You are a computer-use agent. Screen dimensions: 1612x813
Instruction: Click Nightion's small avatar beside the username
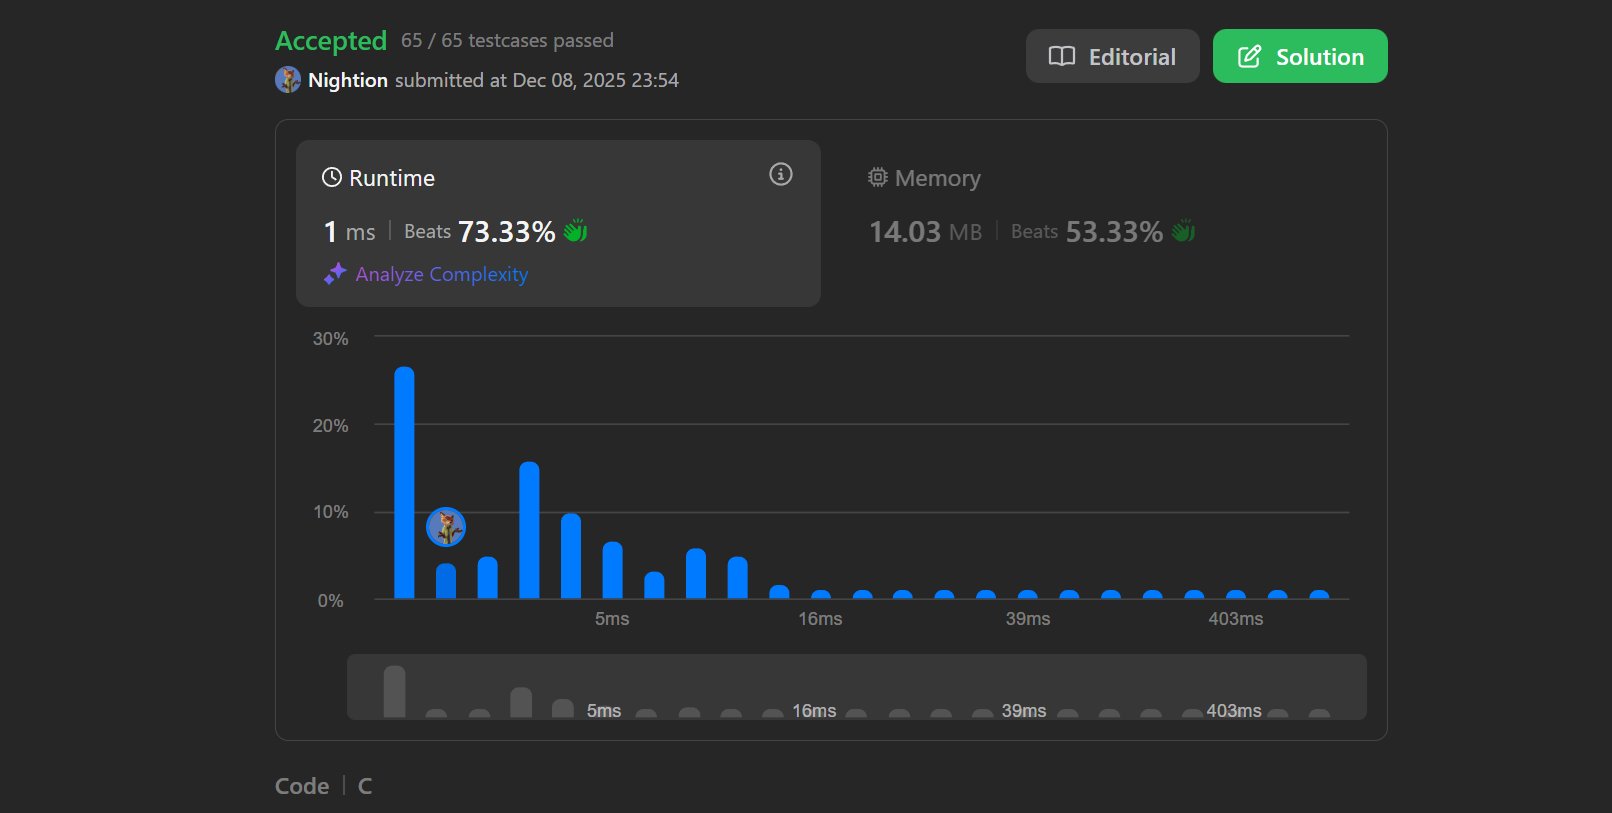click(x=288, y=80)
